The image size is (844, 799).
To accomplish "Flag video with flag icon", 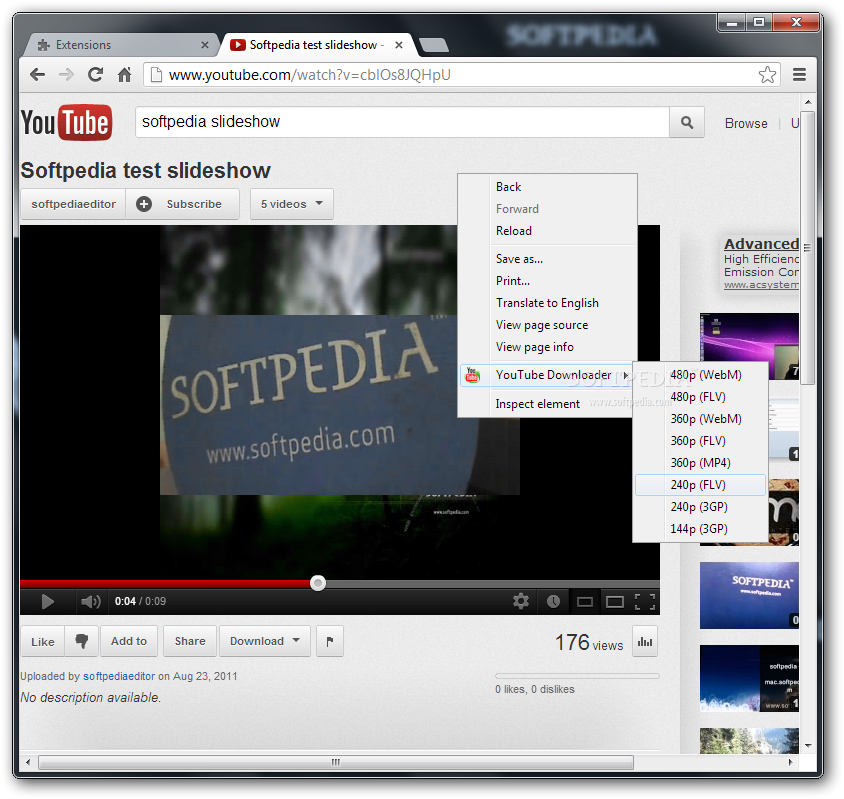I will pyautogui.click(x=330, y=641).
